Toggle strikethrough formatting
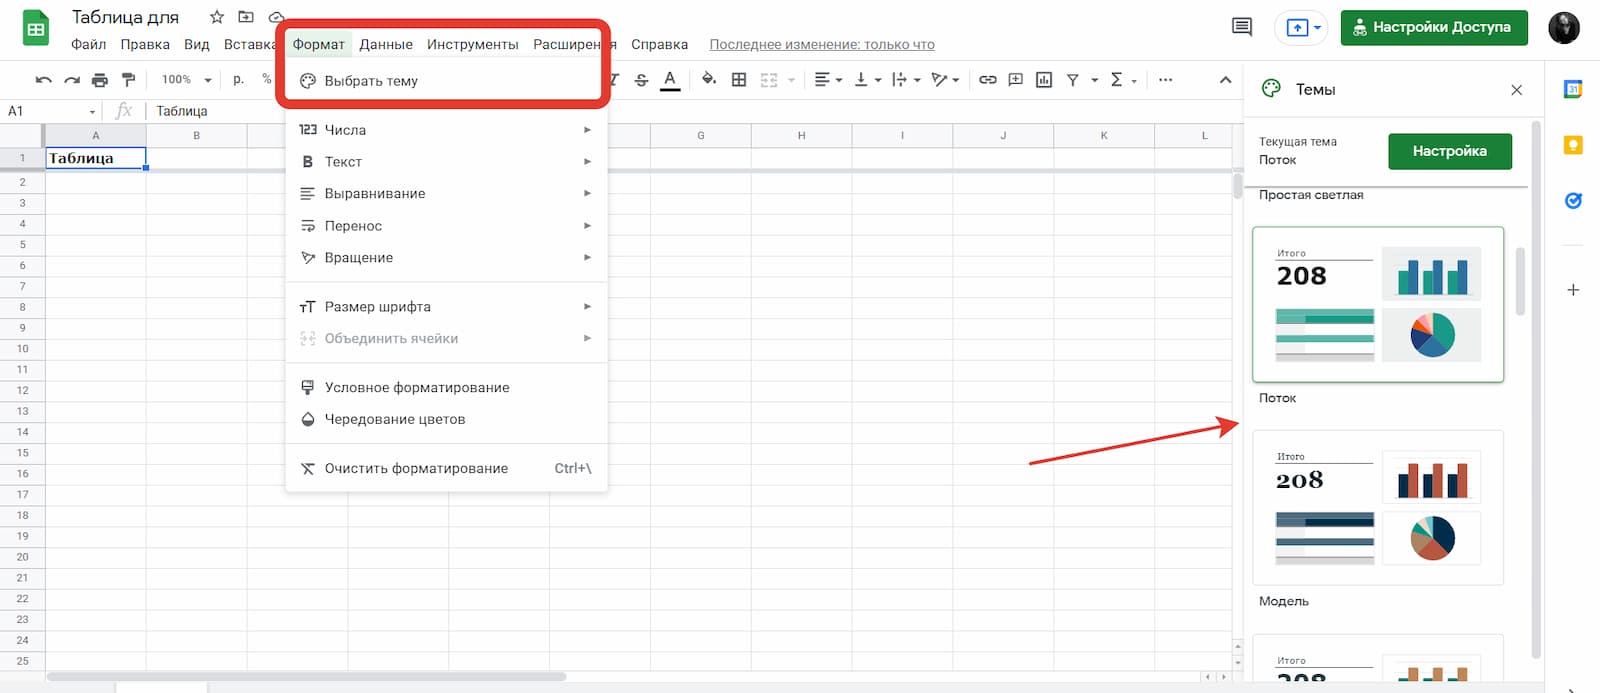The image size is (1600, 693). [642, 80]
